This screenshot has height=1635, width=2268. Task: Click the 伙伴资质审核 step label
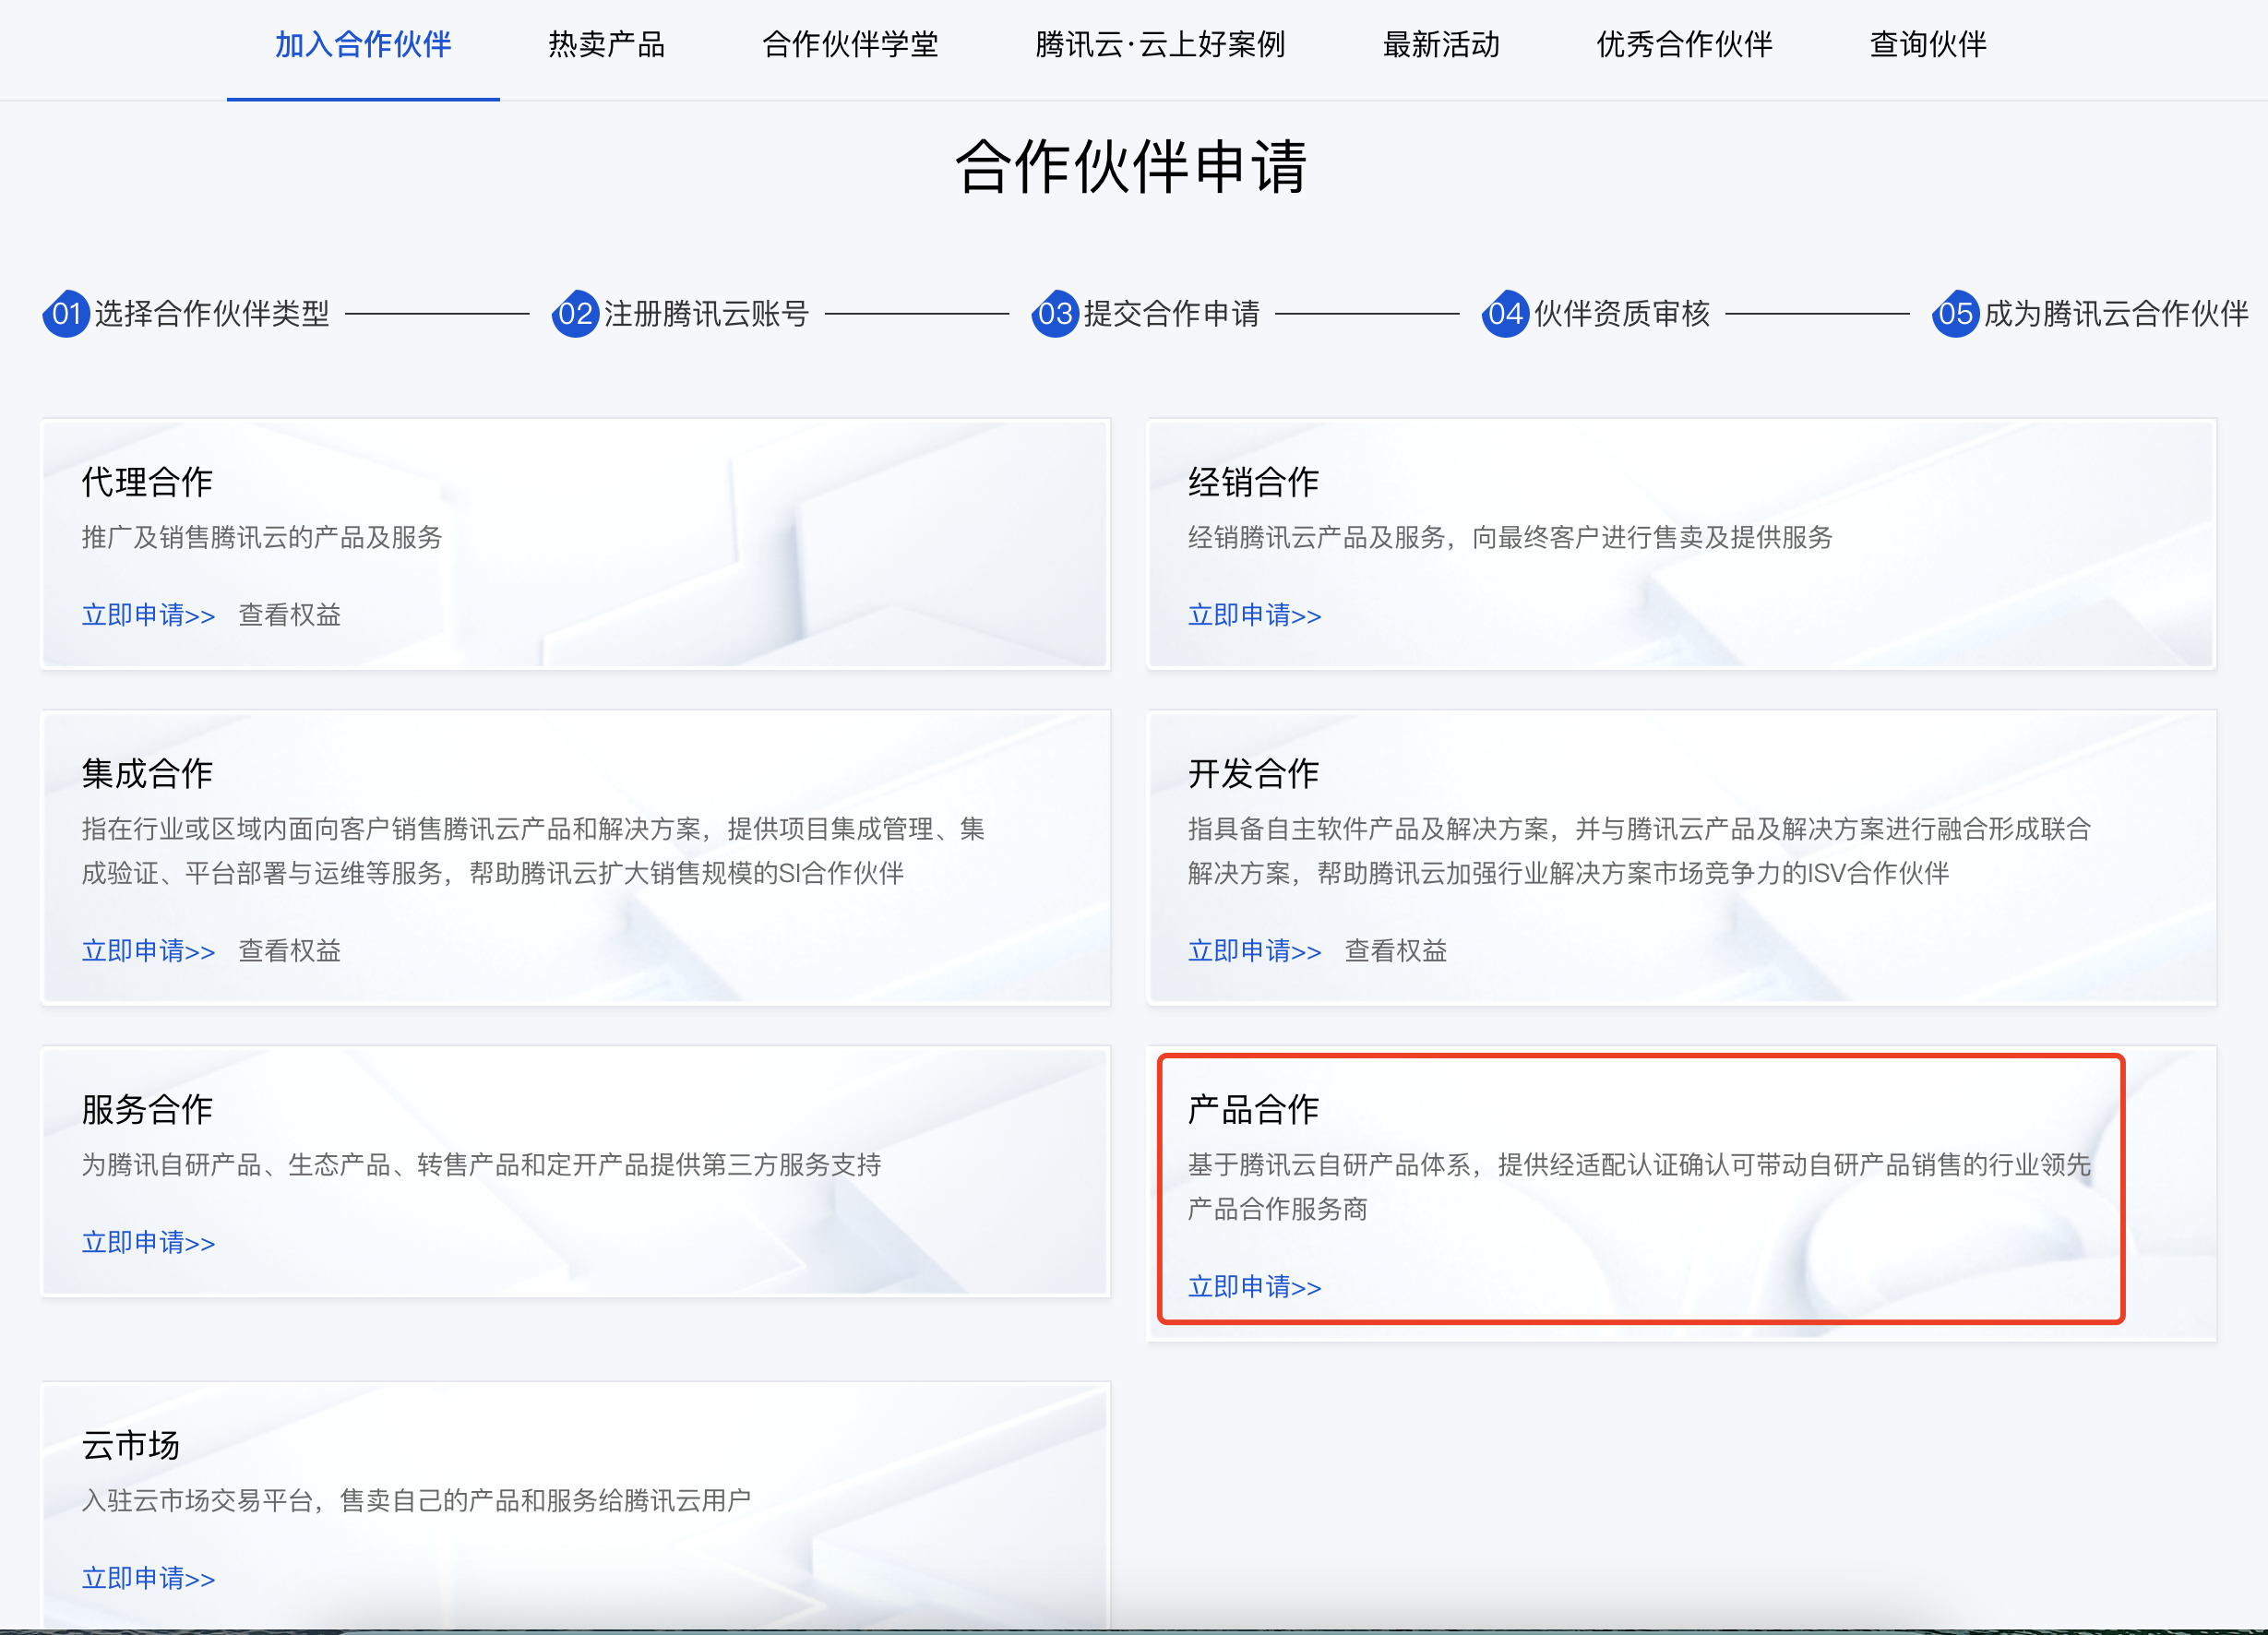point(1622,314)
